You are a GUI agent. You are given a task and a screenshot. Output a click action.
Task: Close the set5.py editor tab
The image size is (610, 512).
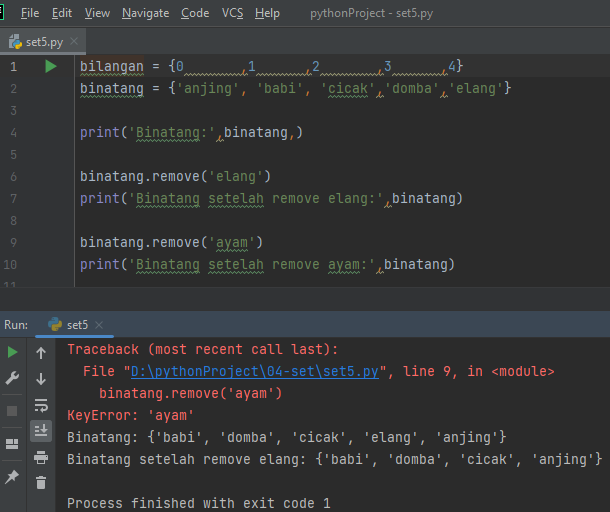(x=74, y=41)
